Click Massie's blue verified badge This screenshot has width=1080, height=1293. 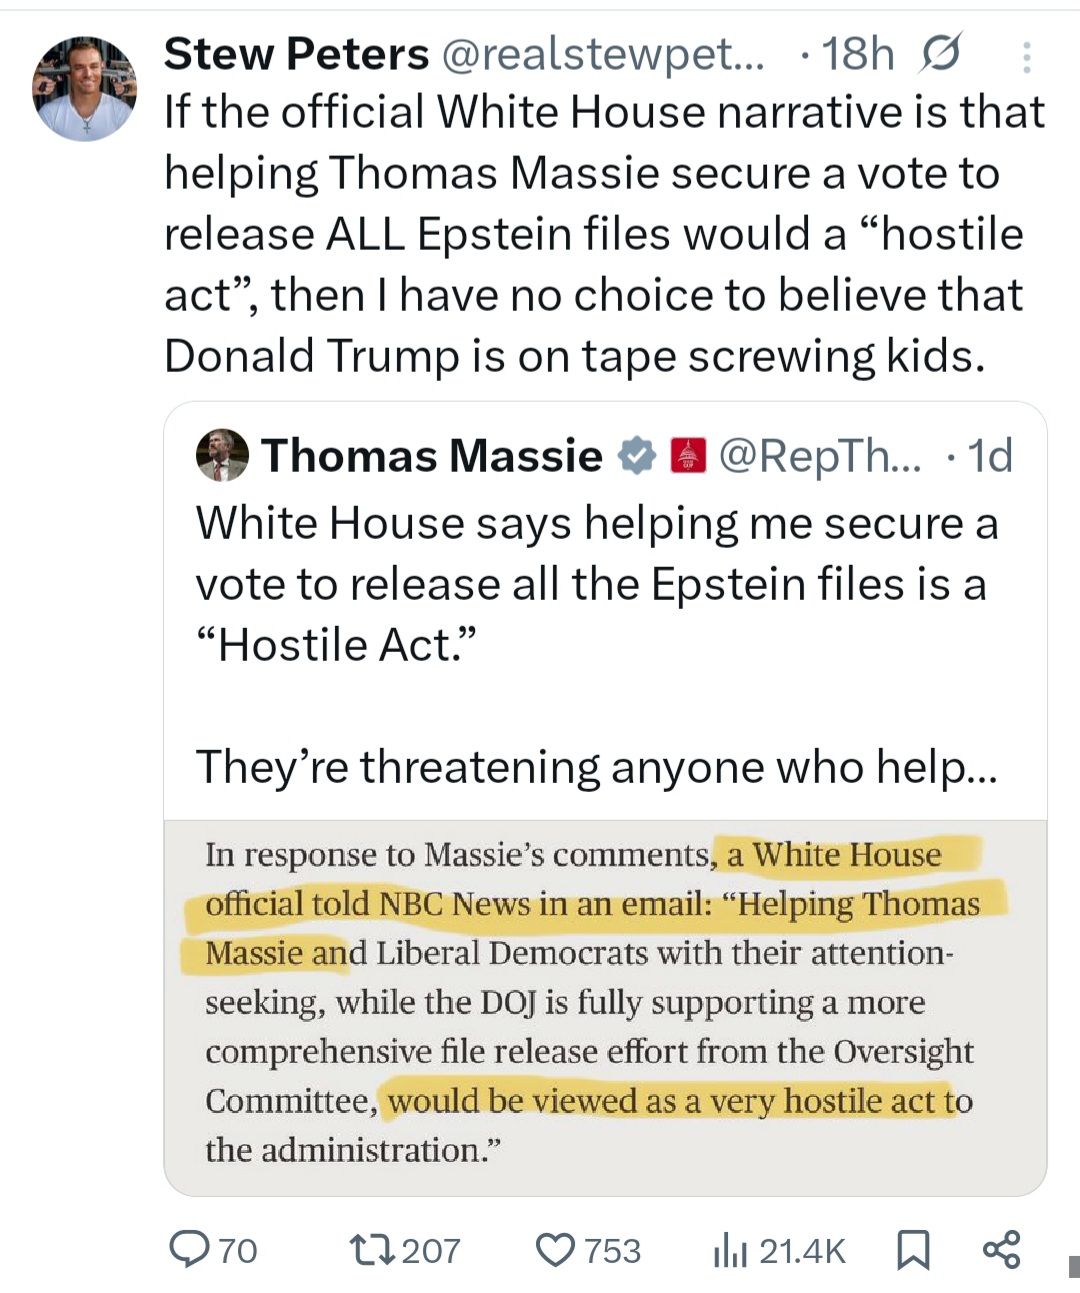pyautogui.click(x=637, y=456)
